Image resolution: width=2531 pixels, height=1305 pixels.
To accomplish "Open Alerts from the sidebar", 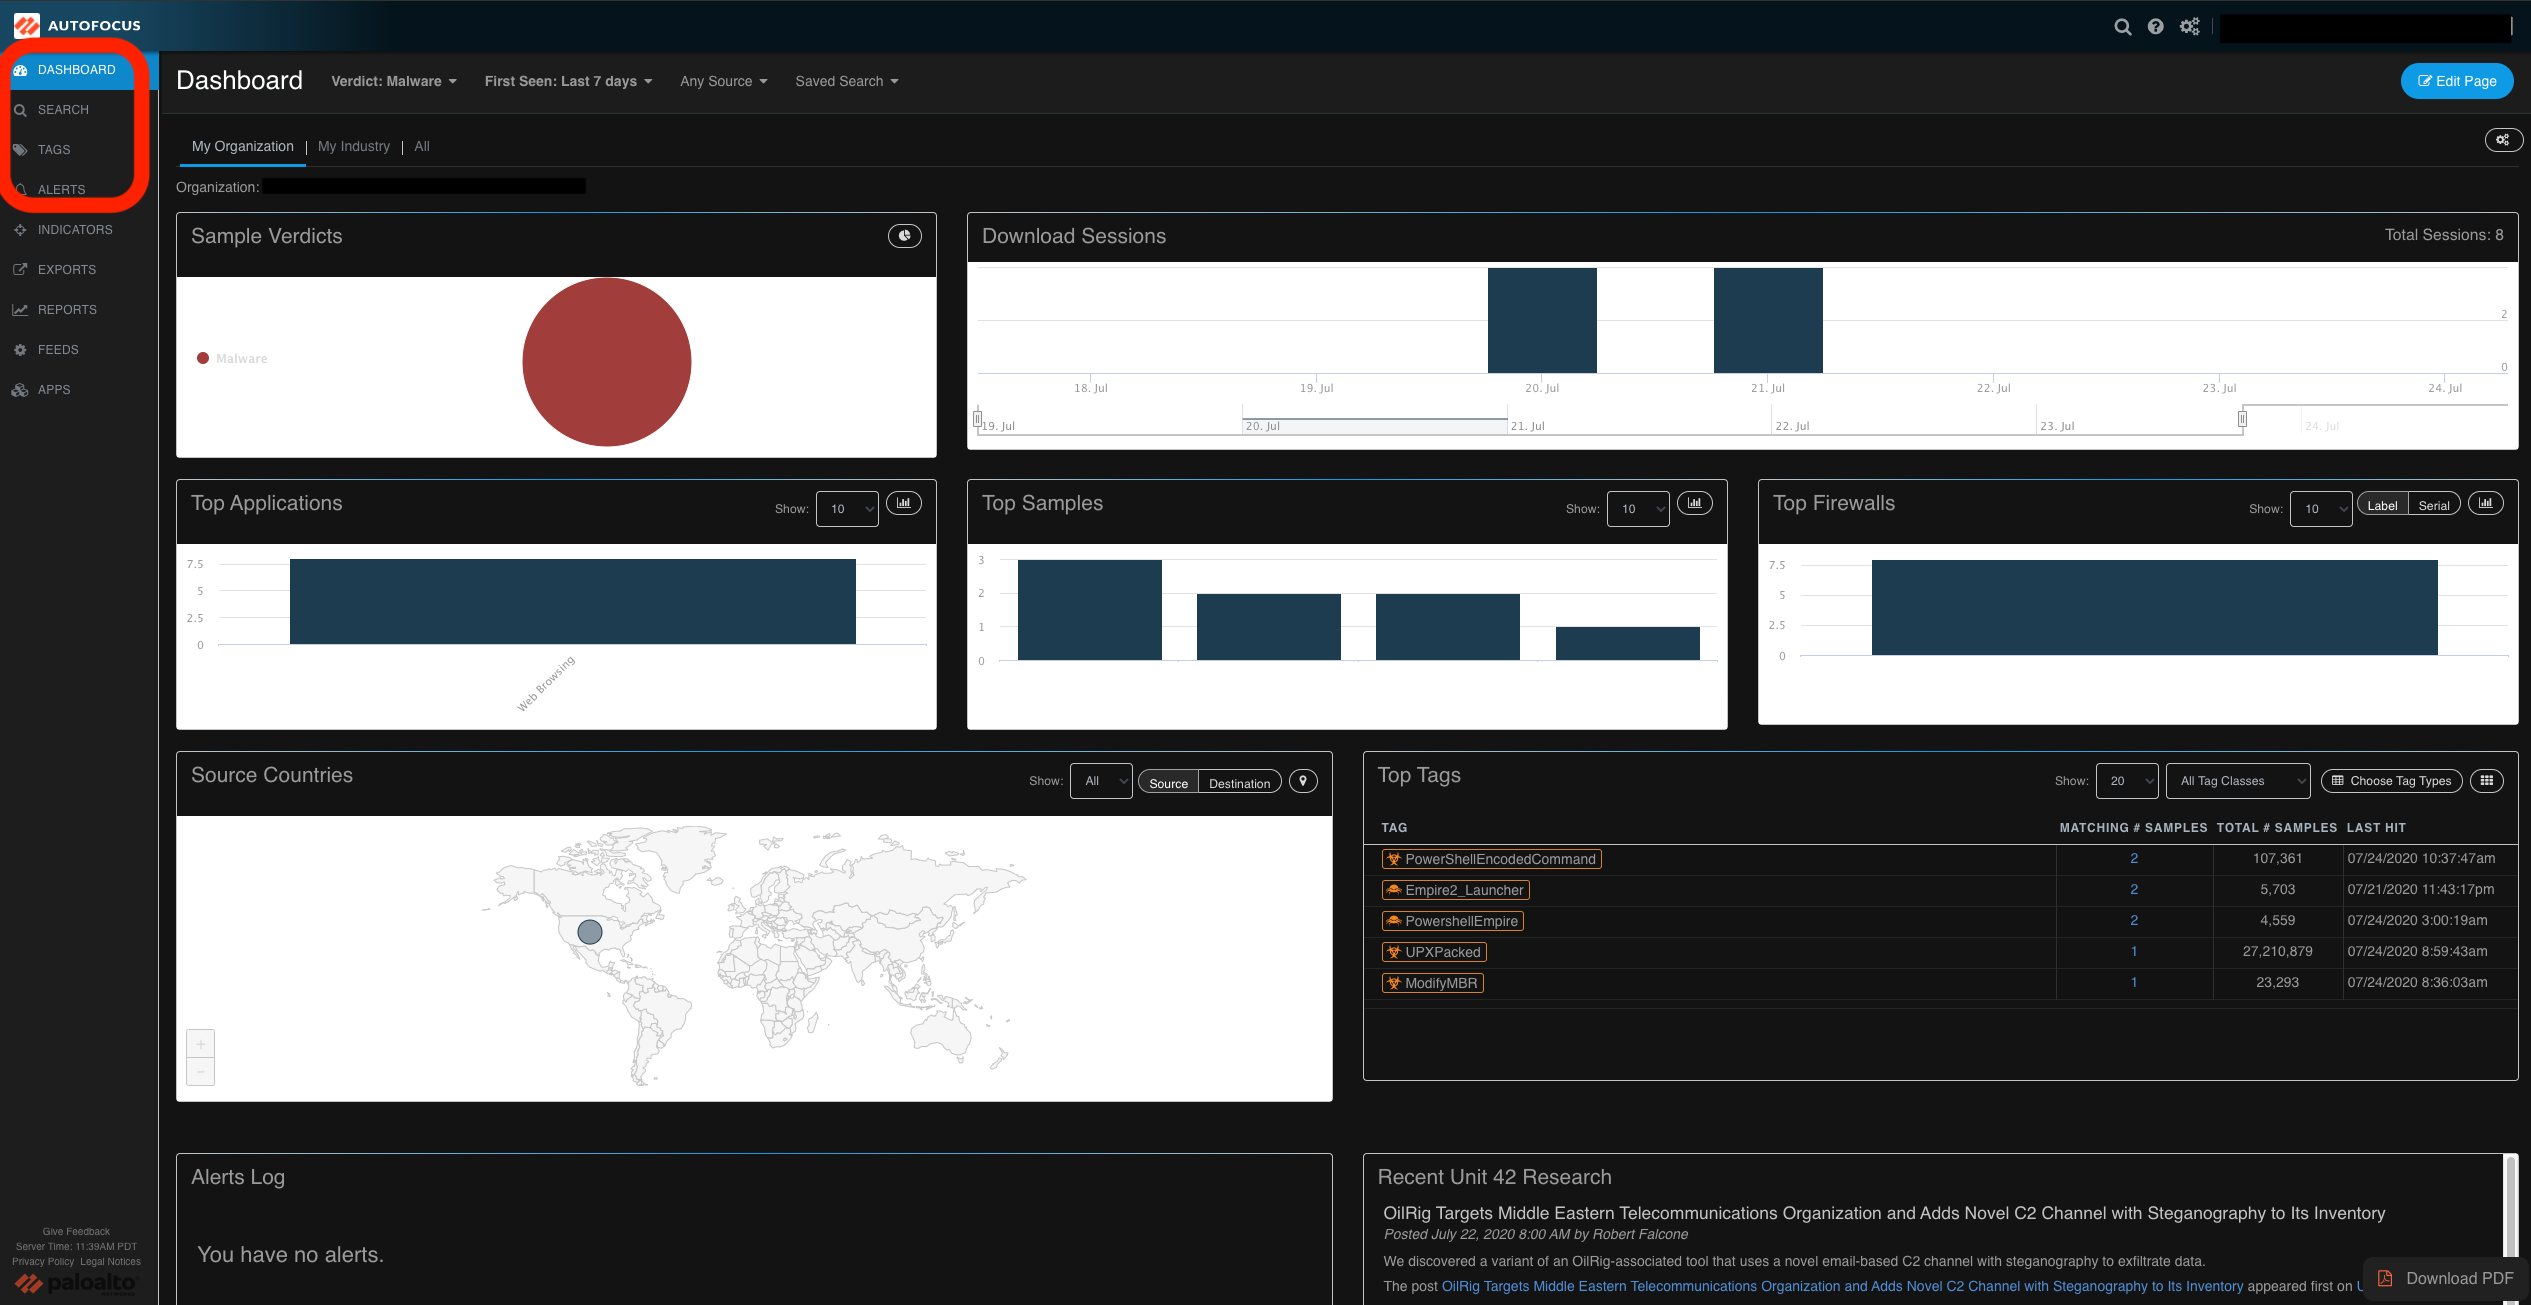I will 60,189.
